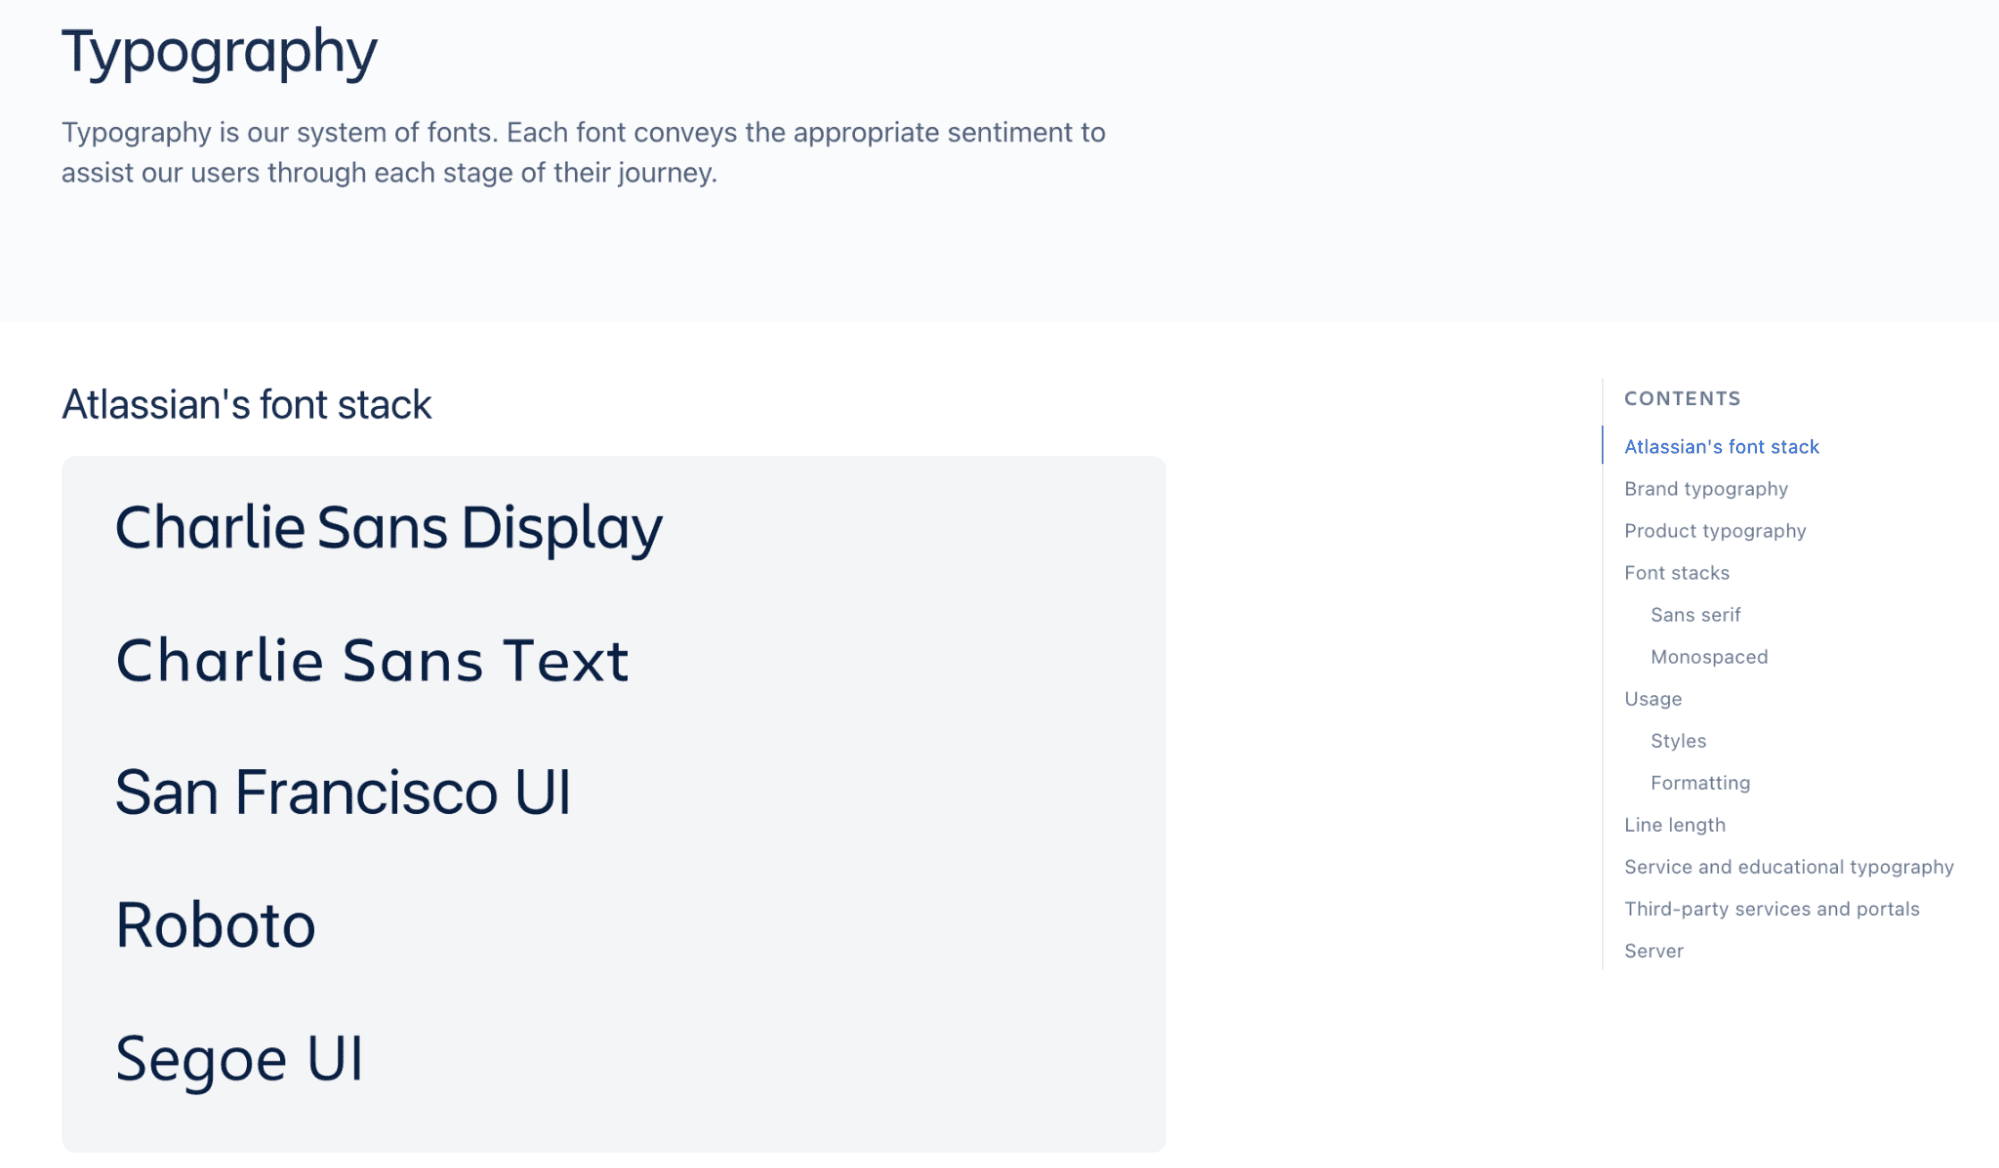Jump to Brand typography section
Image resolution: width=1999 pixels, height=1168 pixels.
pyautogui.click(x=1705, y=489)
